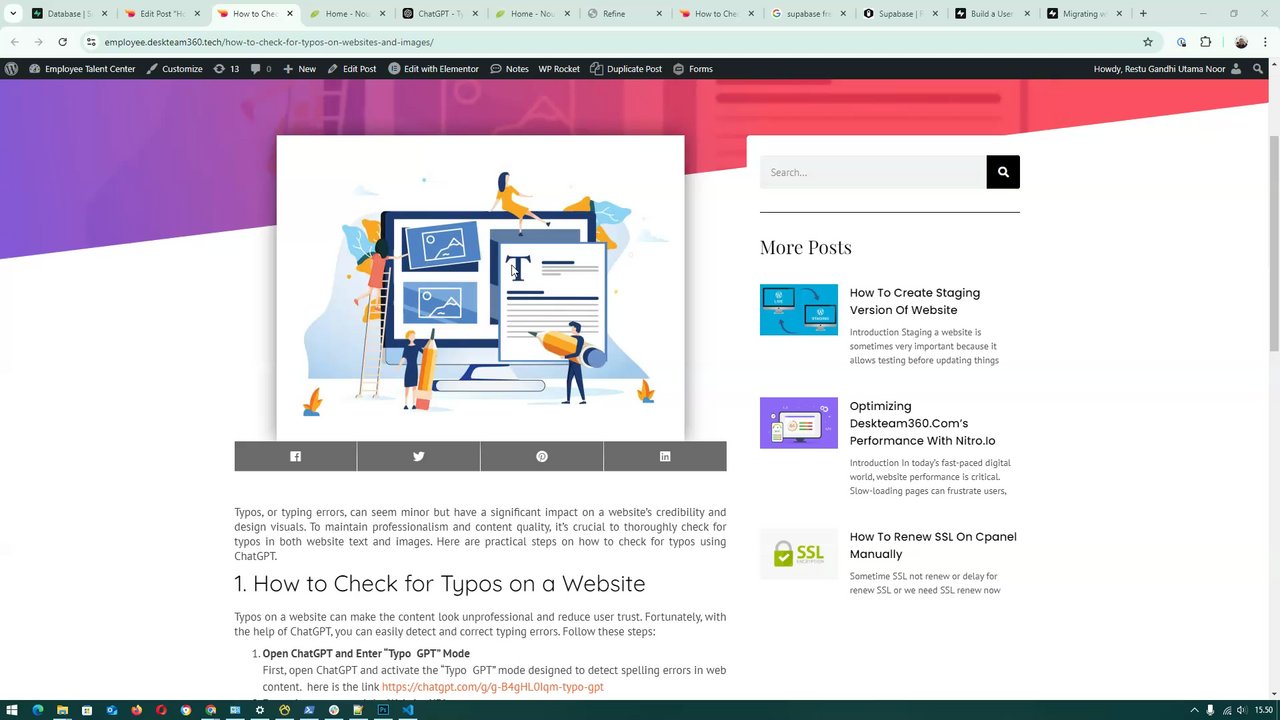Open WP Rocket menu
Image resolution: width=1280 pixels, height=720 pixels.
click(x=559, y=69)
